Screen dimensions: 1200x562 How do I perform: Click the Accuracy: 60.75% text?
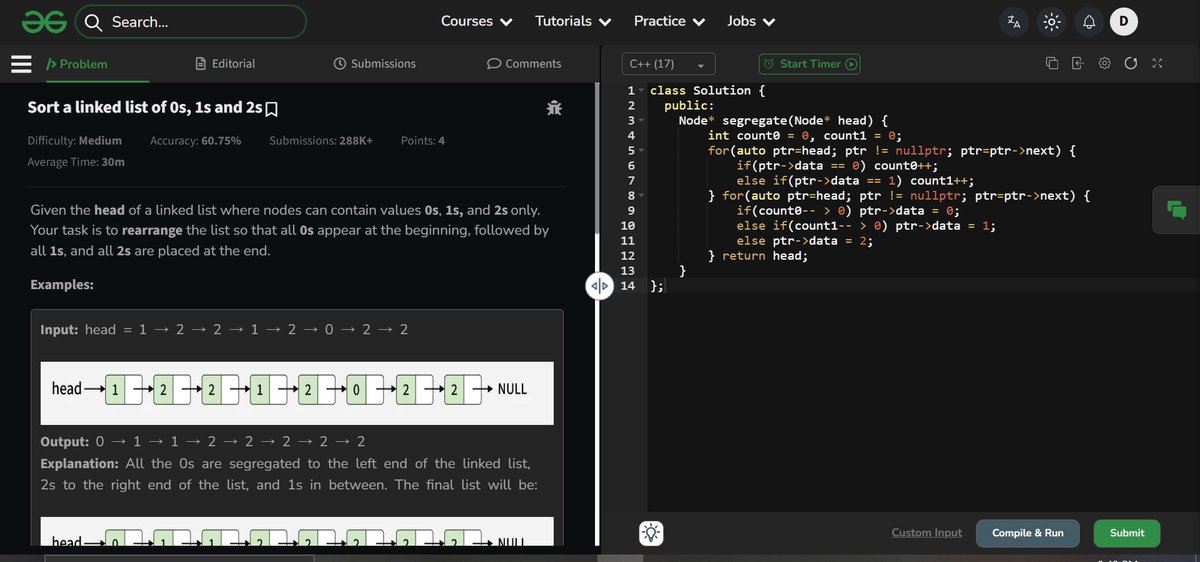[195, 141]
